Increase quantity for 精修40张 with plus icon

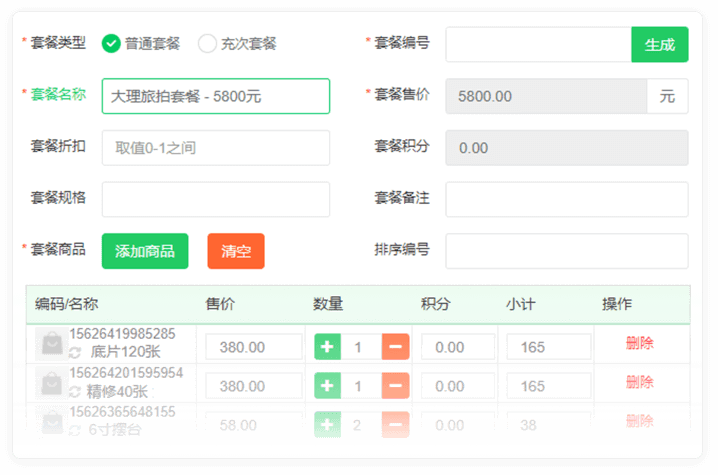[327, 386]
